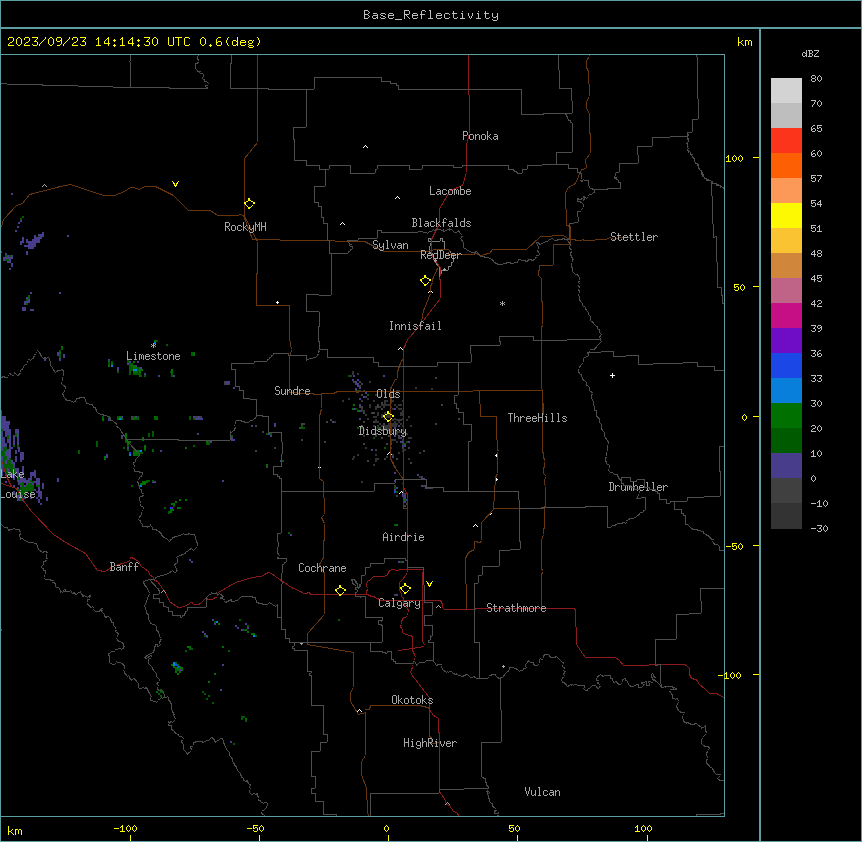This screenshot has width=862, height=842.
Task: Select the ThreeHills label
Action: point(537,418)
